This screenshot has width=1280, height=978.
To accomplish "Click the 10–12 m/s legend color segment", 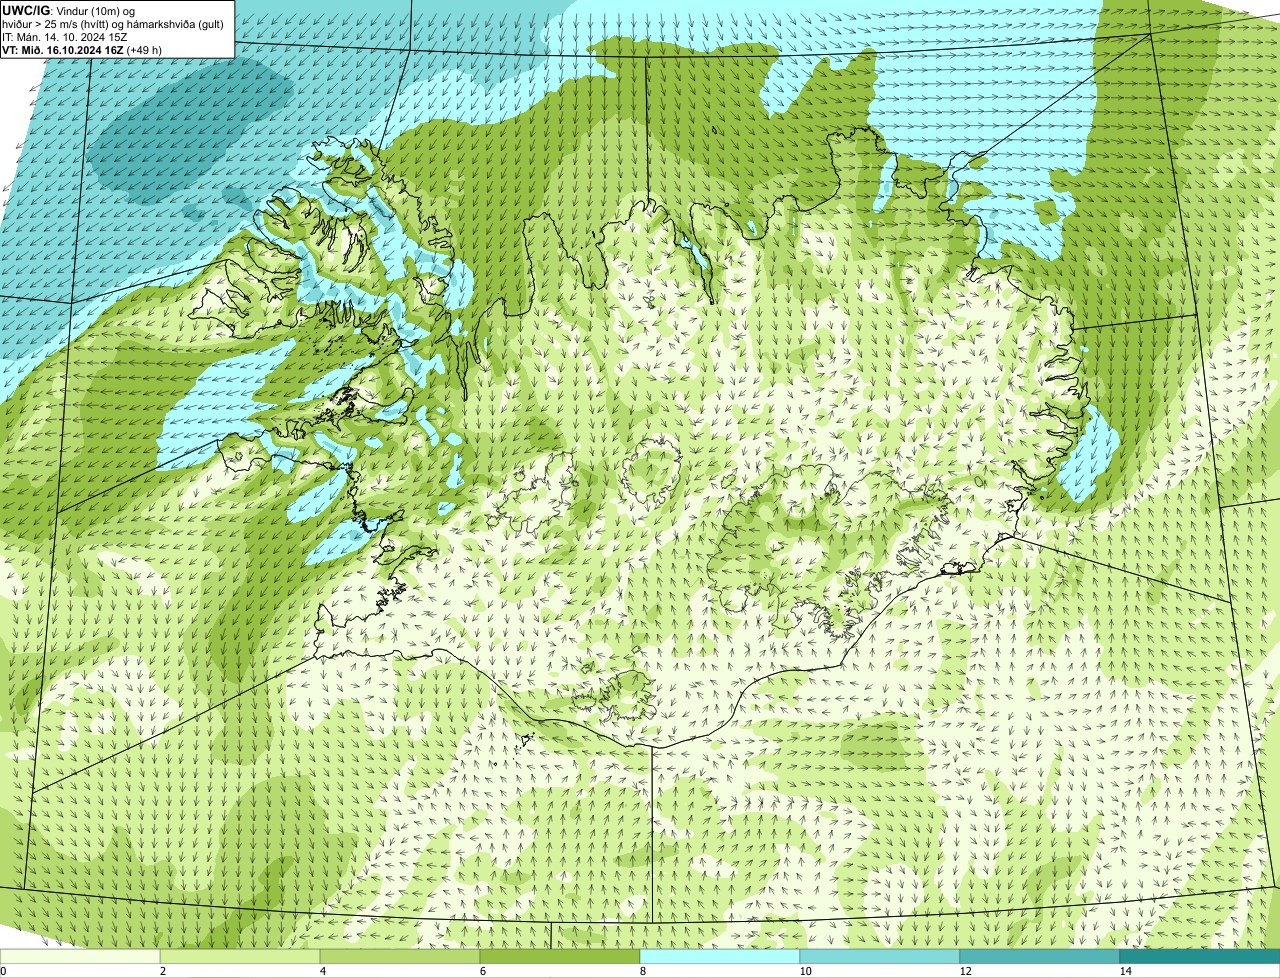I will pos(880,956).
